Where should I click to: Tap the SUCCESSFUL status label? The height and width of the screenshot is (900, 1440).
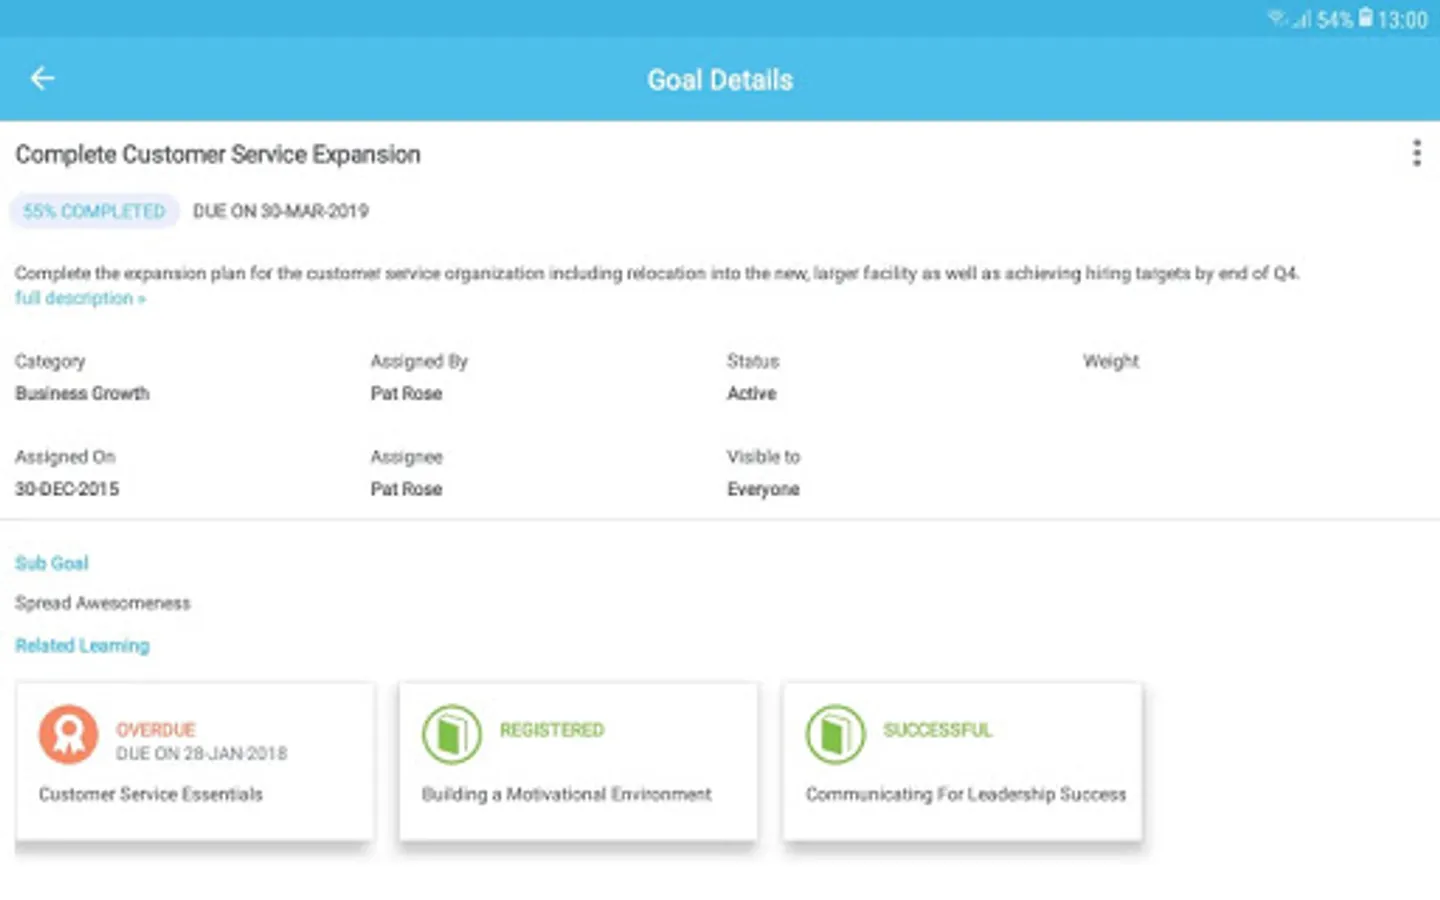[937, 730]
